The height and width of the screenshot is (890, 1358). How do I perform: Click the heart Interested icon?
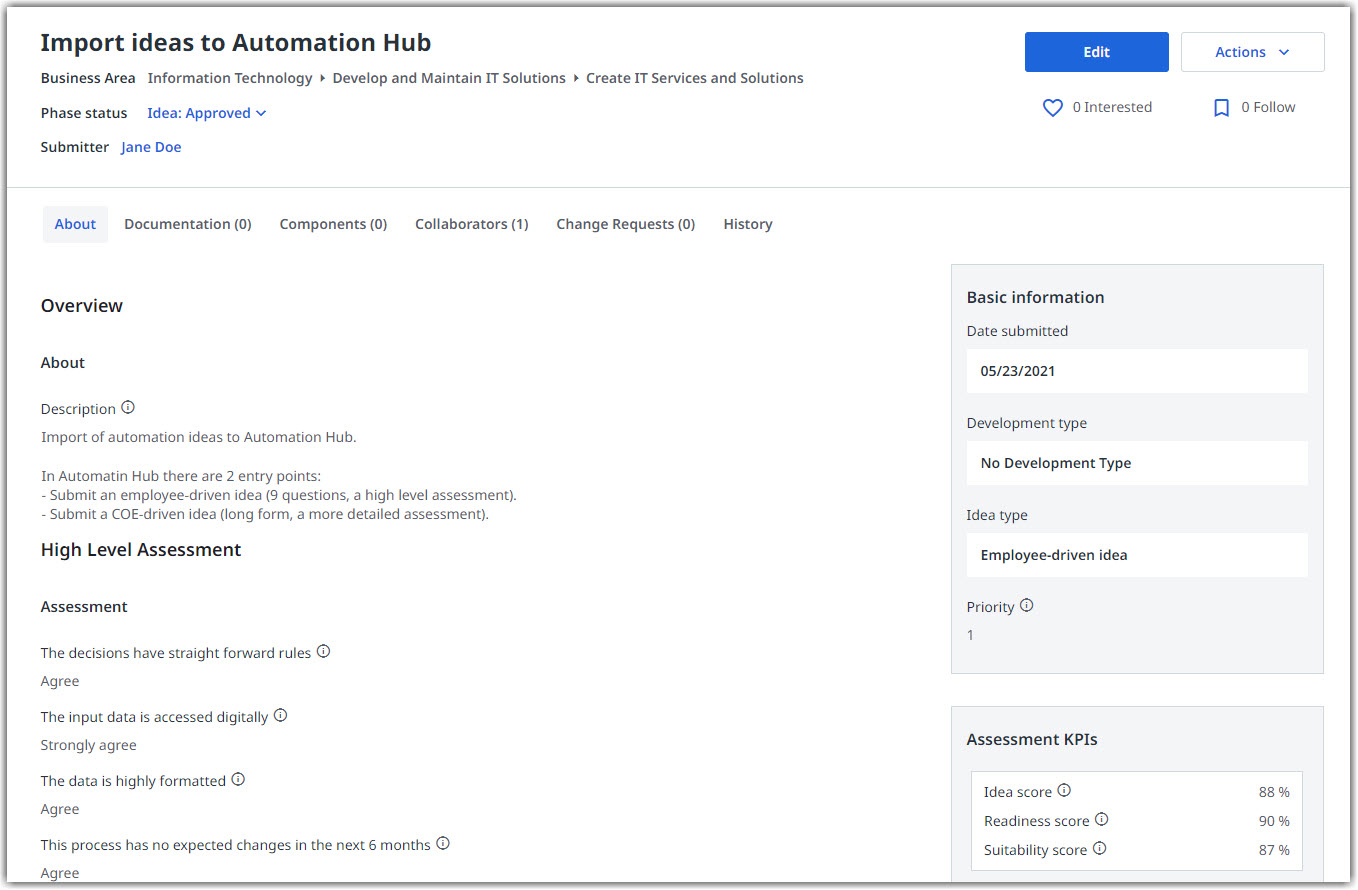(1052, 108)
